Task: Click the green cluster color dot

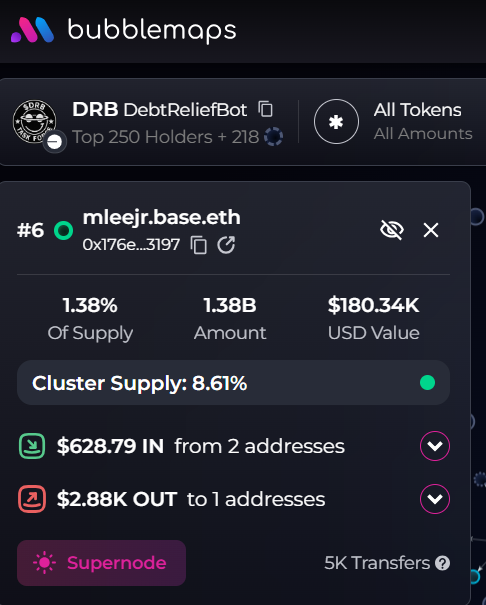Action: [x=427, y=383]
